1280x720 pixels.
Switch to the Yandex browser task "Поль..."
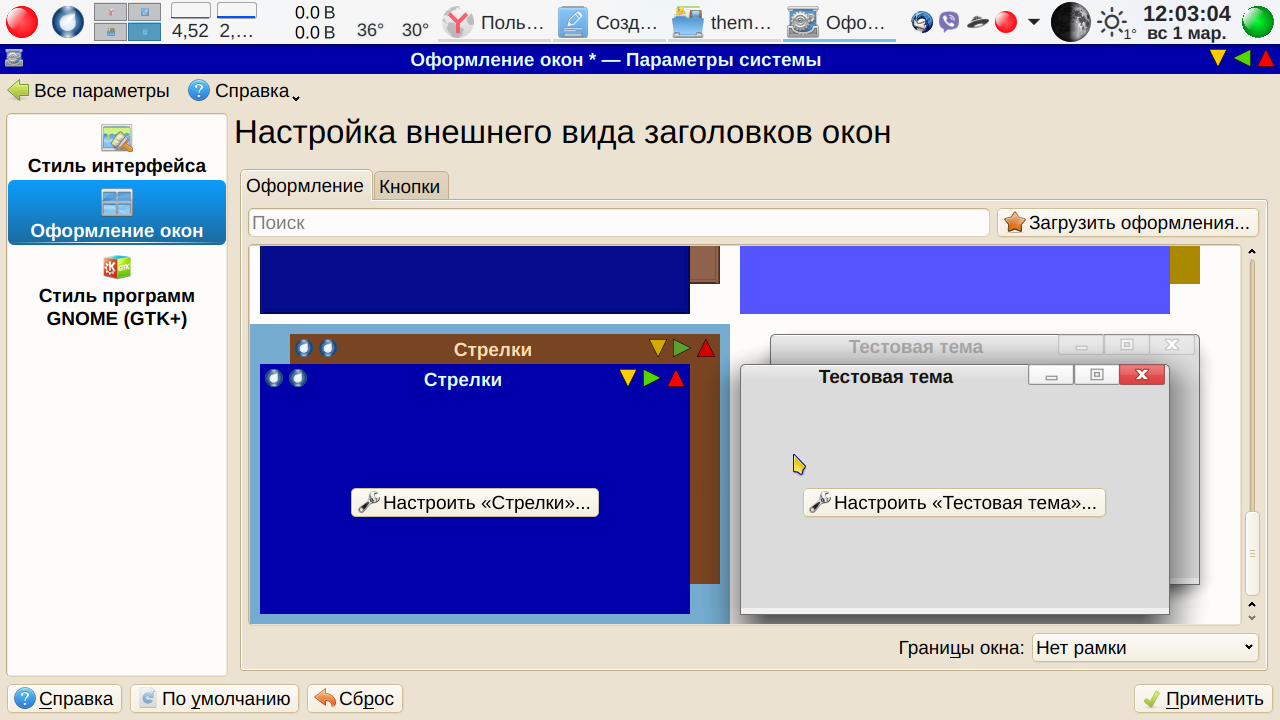click(x=494, y=22)
